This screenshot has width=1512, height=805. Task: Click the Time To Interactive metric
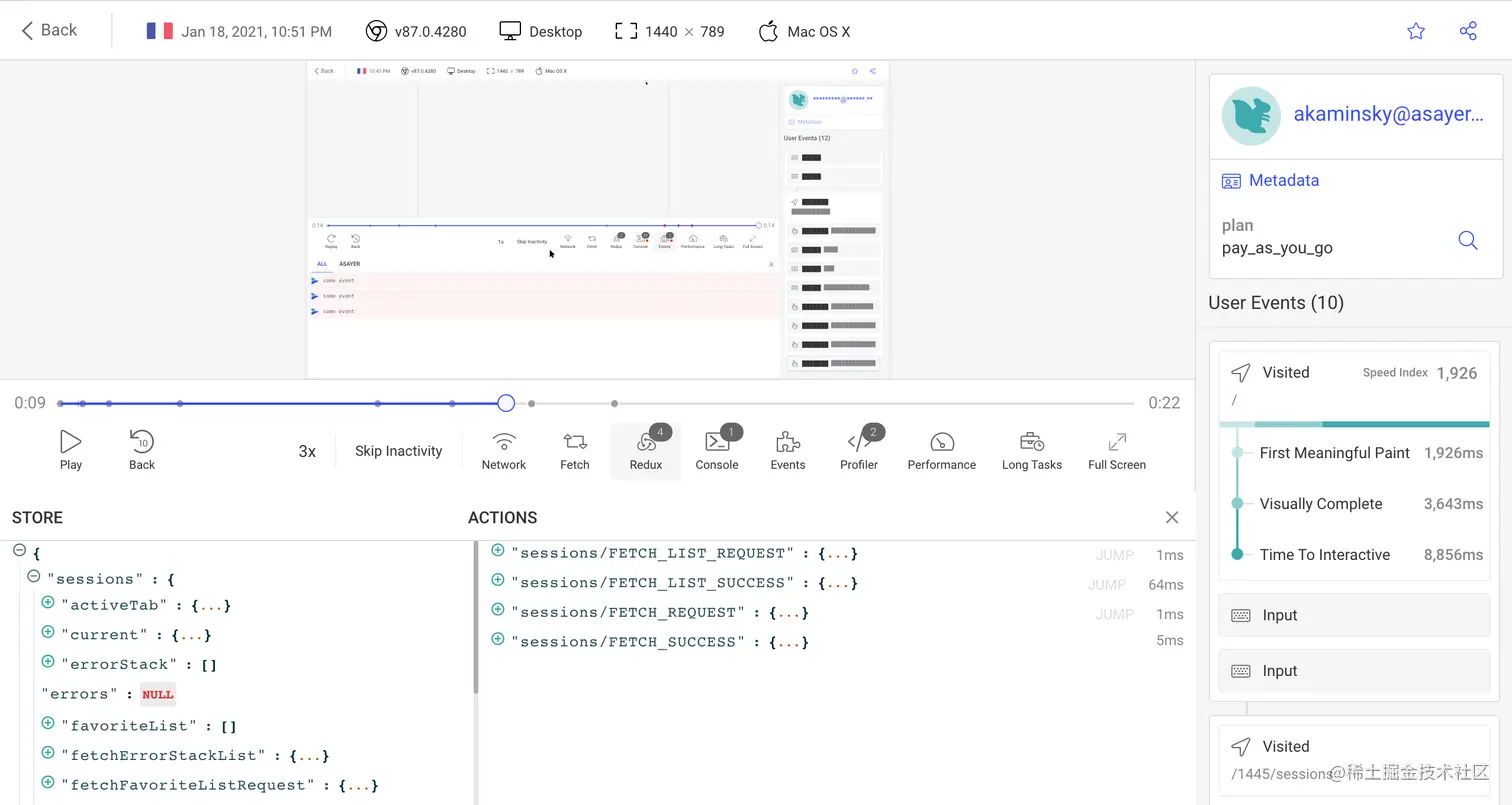[1371, 555]
